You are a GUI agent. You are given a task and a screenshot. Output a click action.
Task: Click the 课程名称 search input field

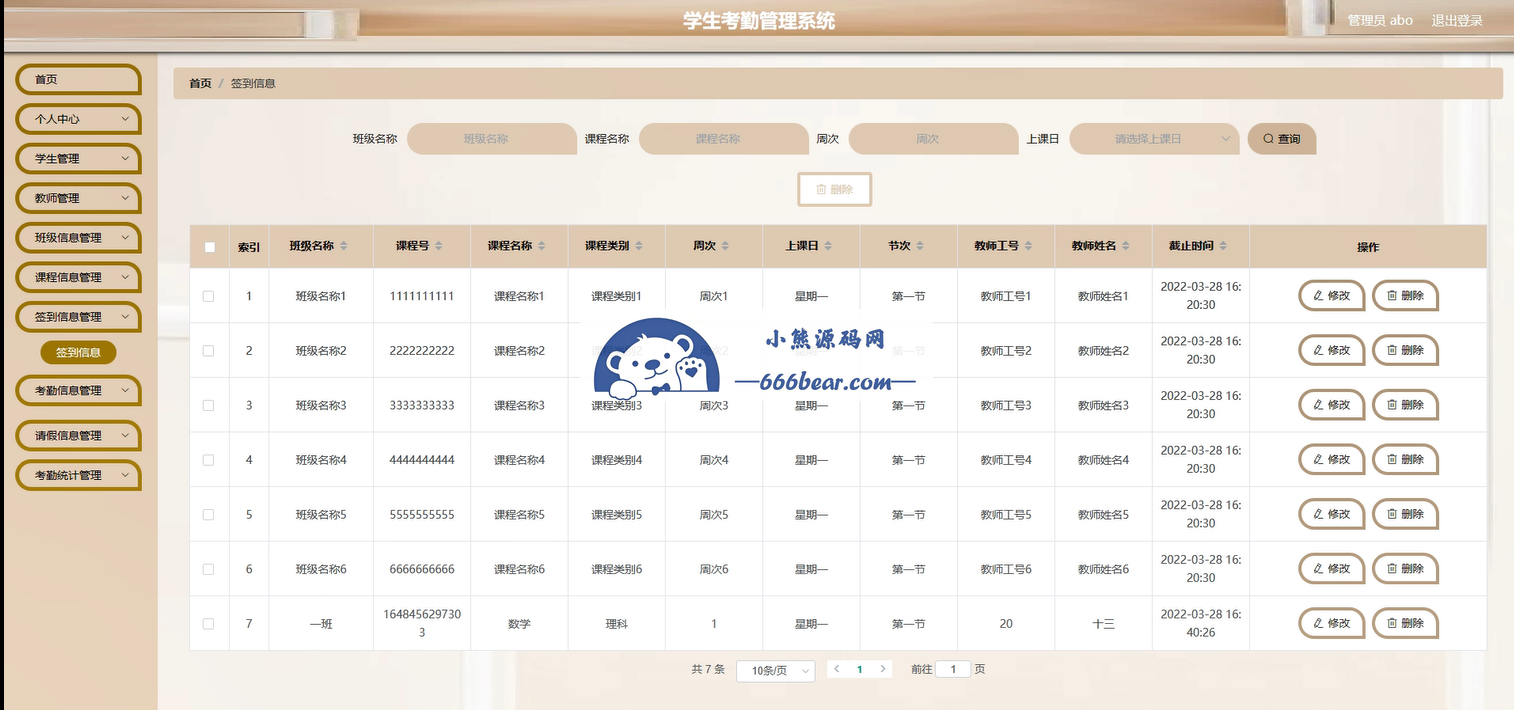coord(723,139)
